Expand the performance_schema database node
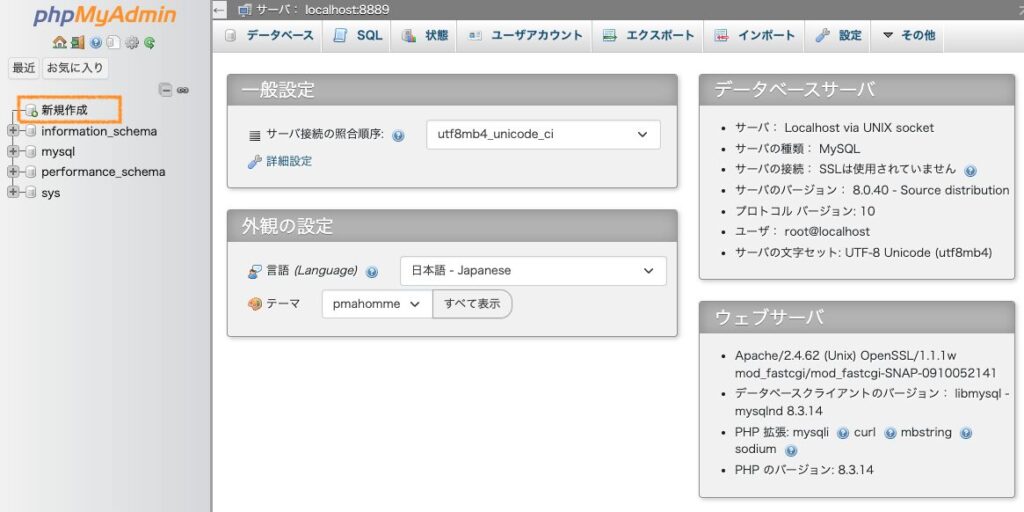 (x=12, y=172)
